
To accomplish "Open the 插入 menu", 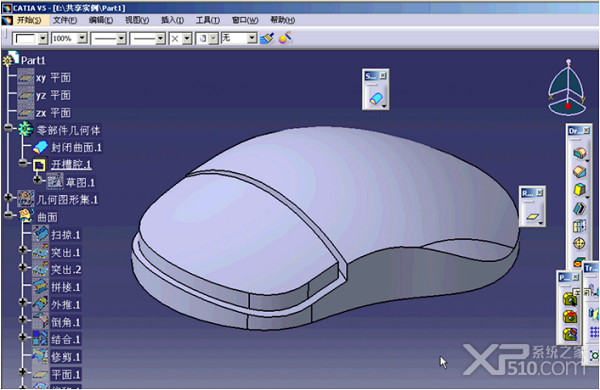I will pos(172,20).
